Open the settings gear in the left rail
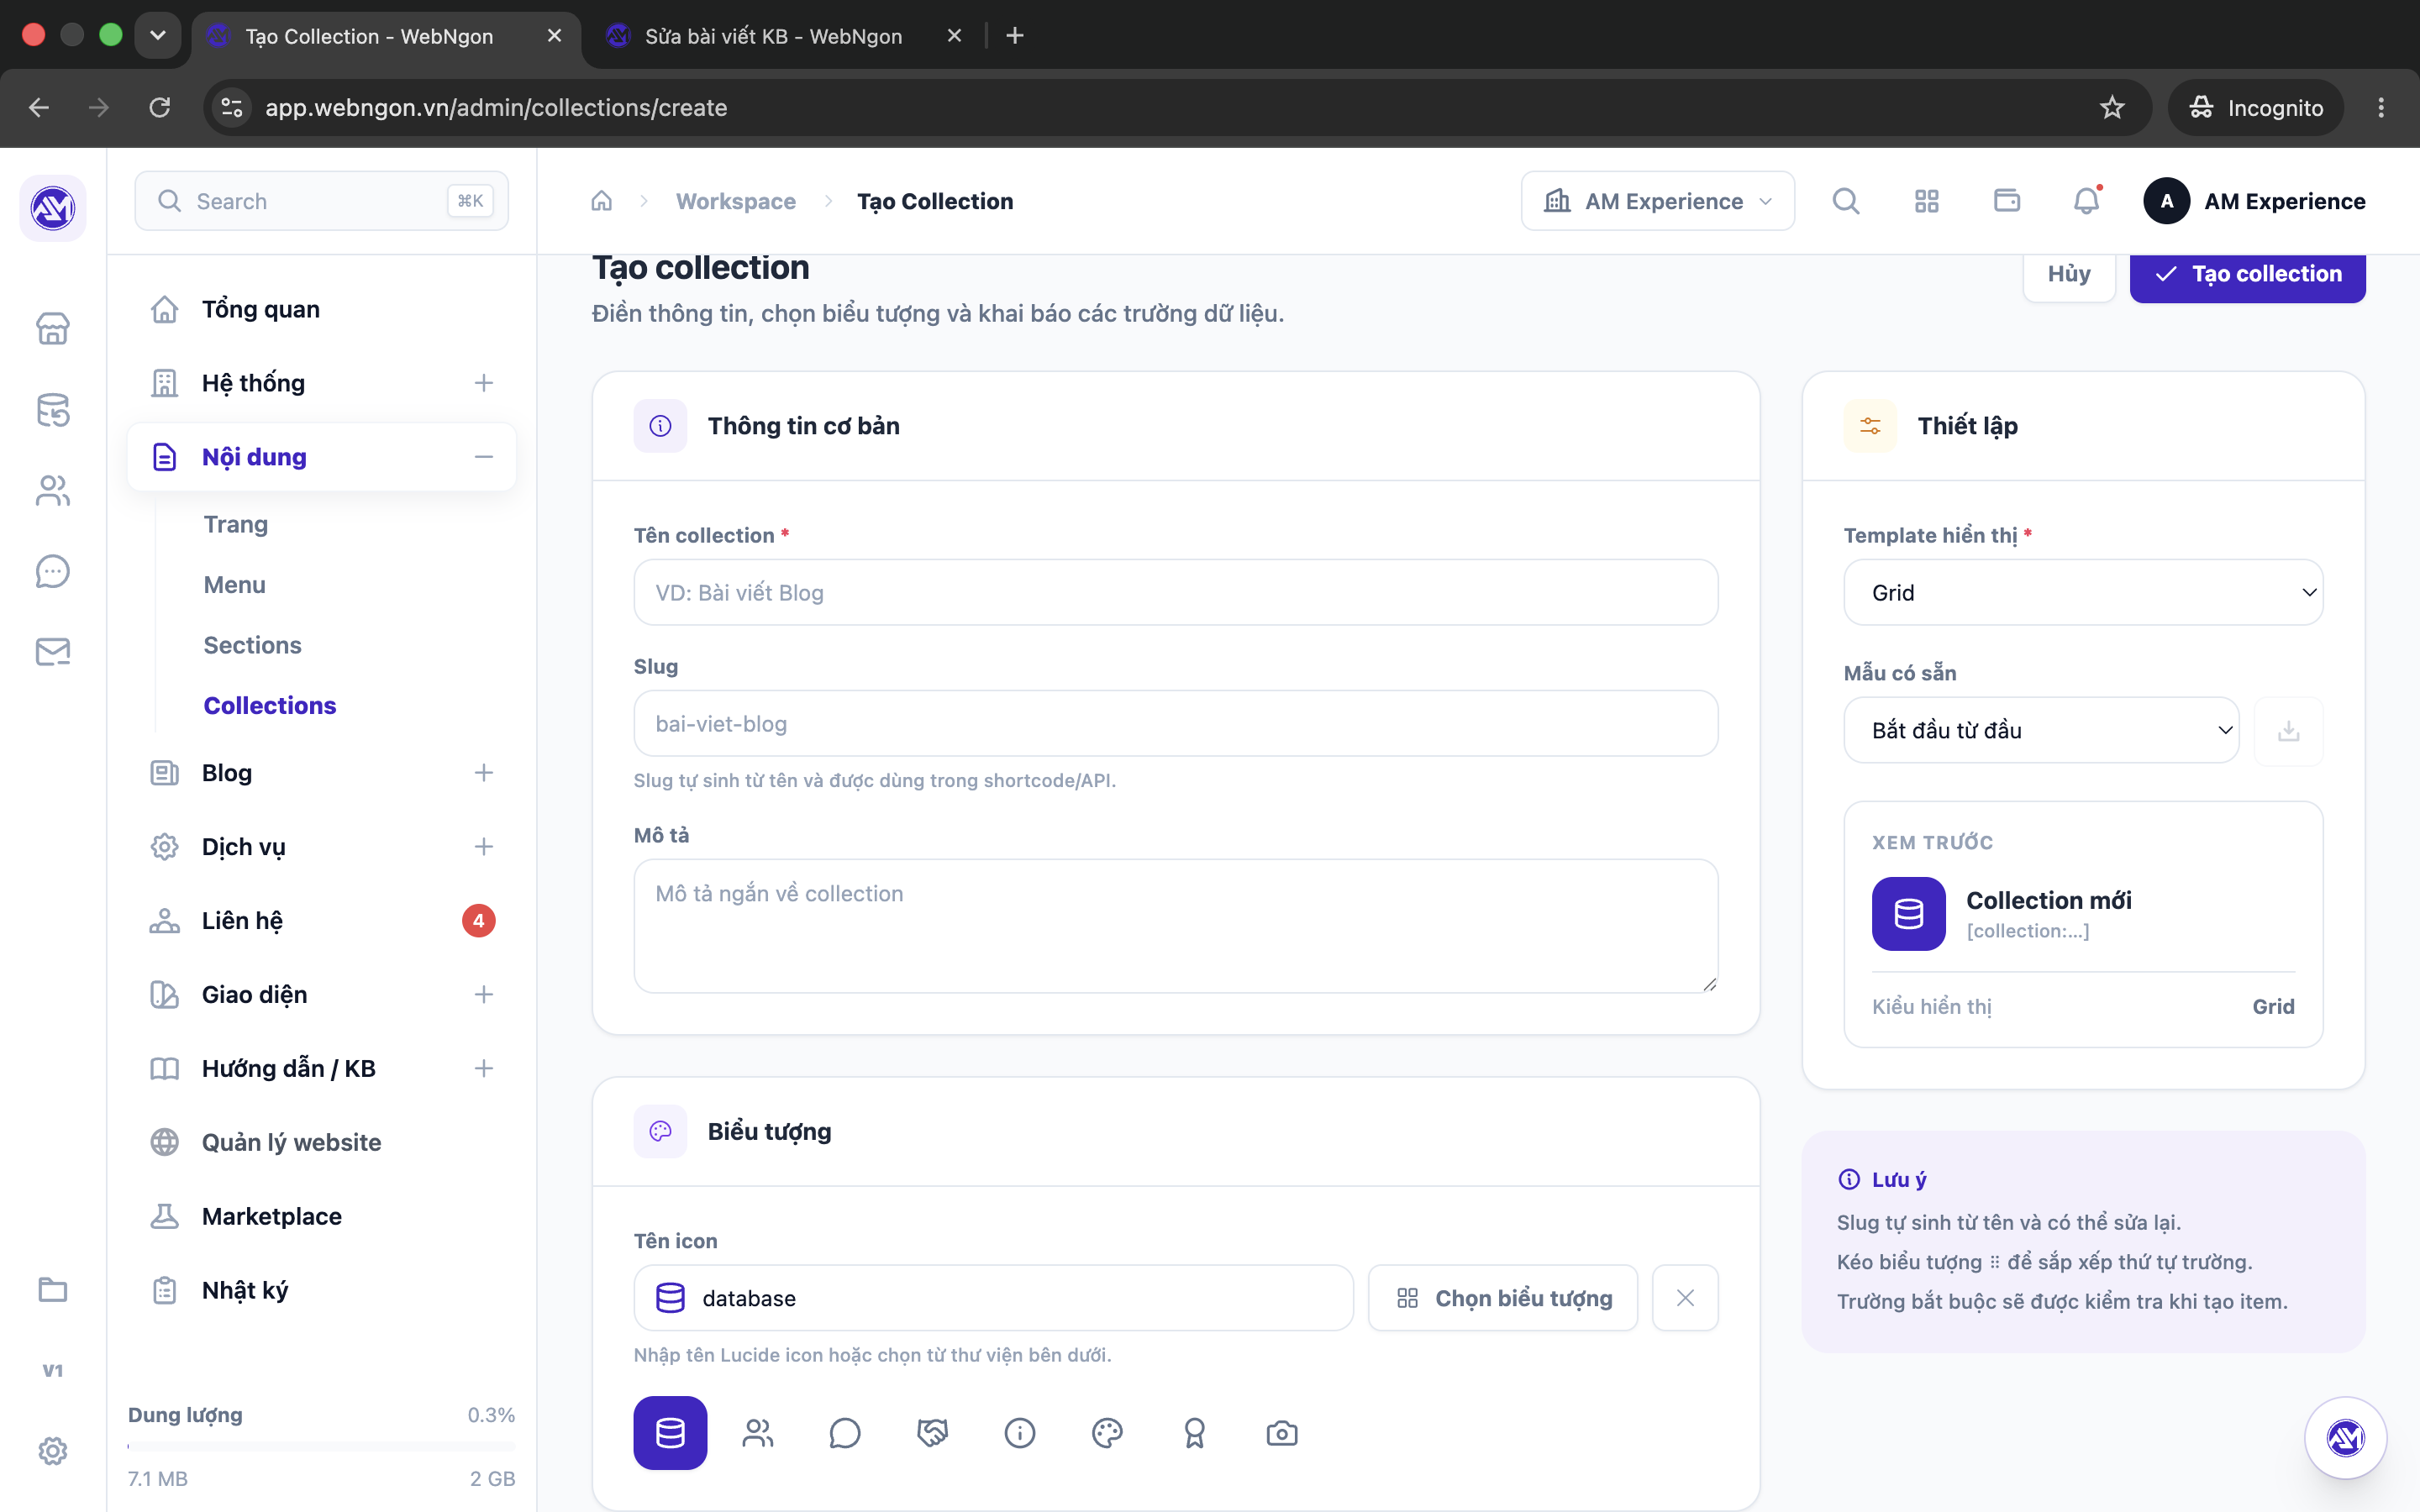 pyautogui.click(x=53, y=1451)
